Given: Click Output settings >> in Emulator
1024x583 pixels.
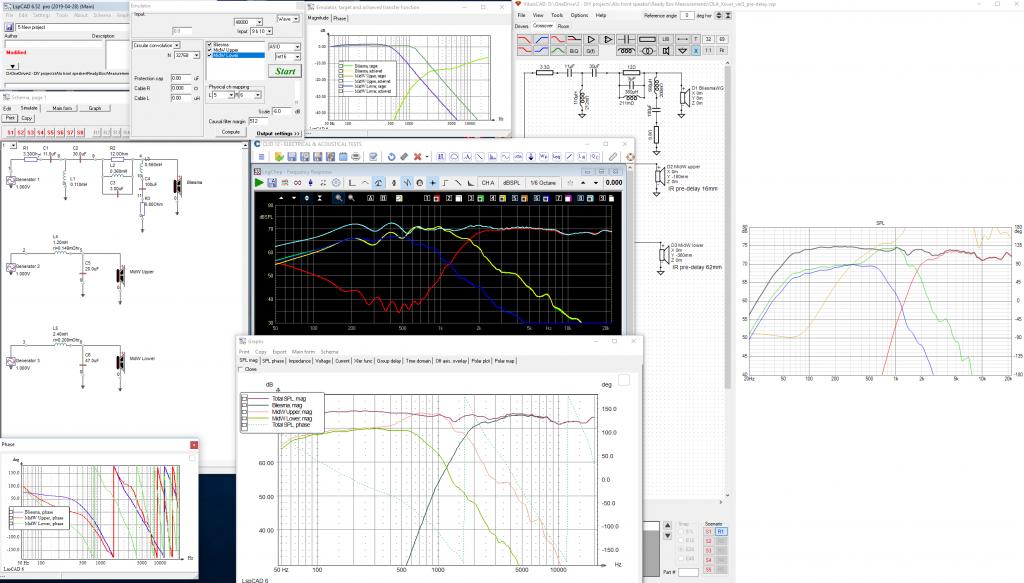Looking at the screenshot, I should pos(279,133).
